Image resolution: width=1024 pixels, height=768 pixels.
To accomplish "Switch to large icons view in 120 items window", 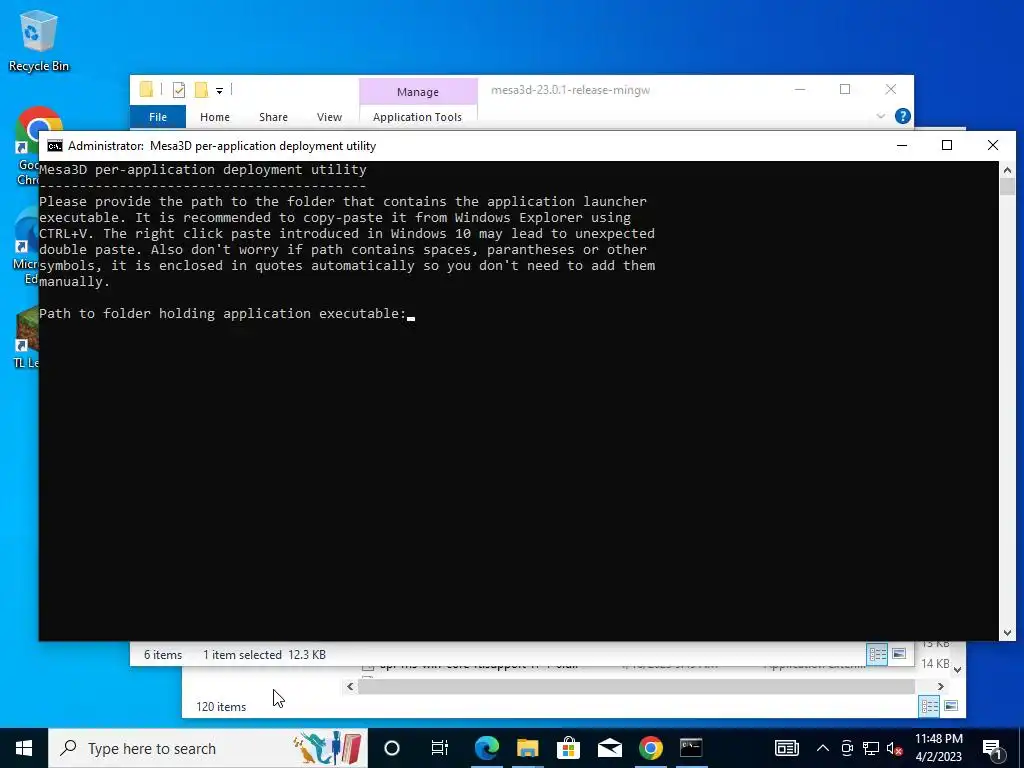I will coord(952,706).
